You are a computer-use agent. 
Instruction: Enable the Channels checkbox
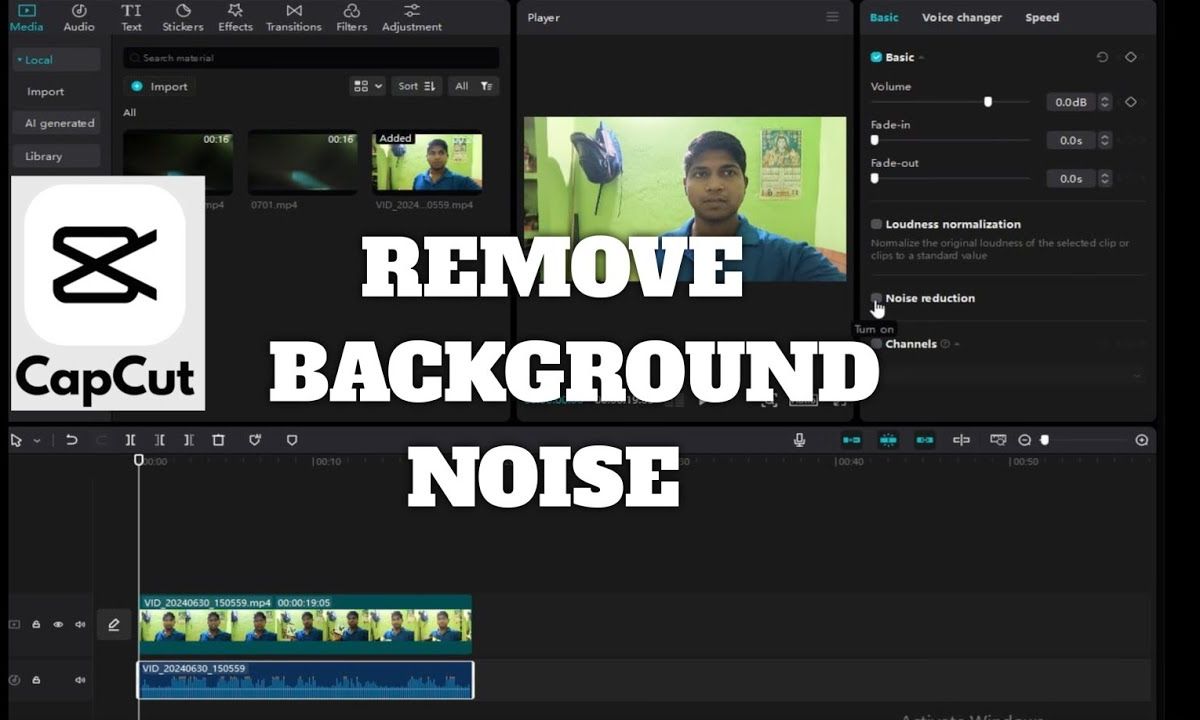(876, 344)
